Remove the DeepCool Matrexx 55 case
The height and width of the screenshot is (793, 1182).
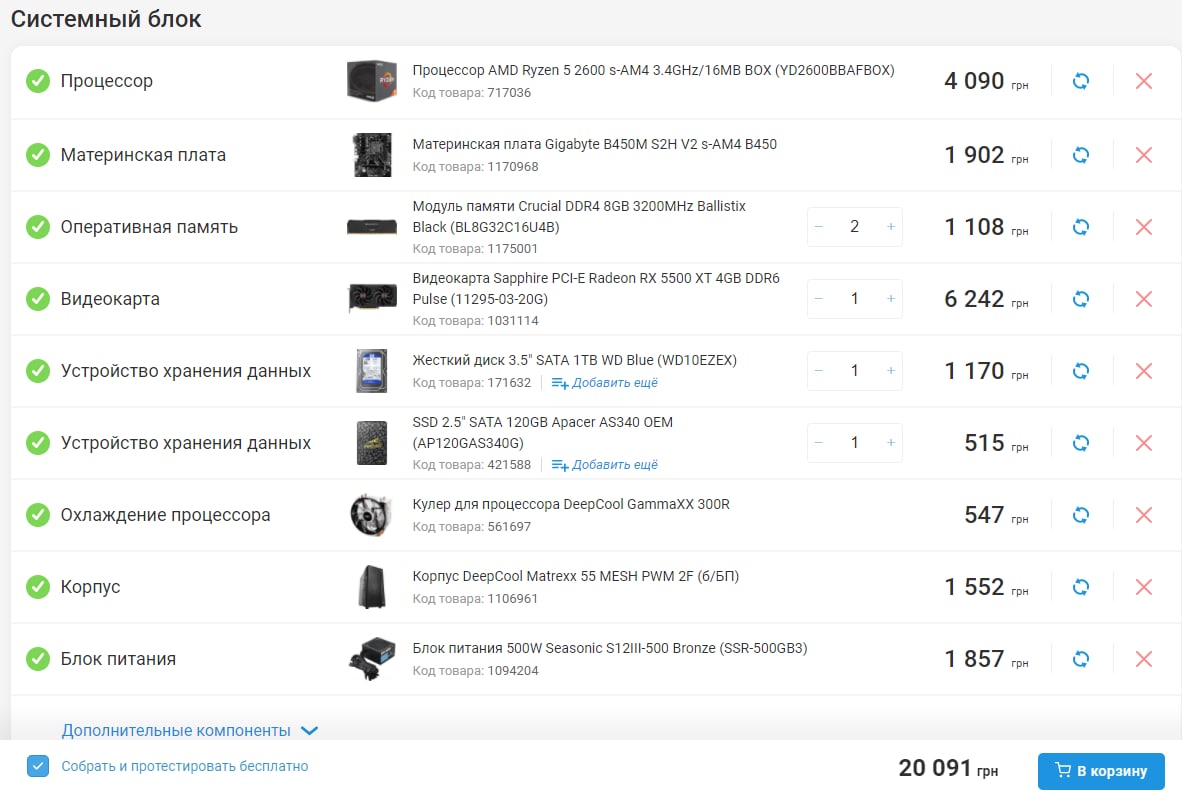[1144, 587]
